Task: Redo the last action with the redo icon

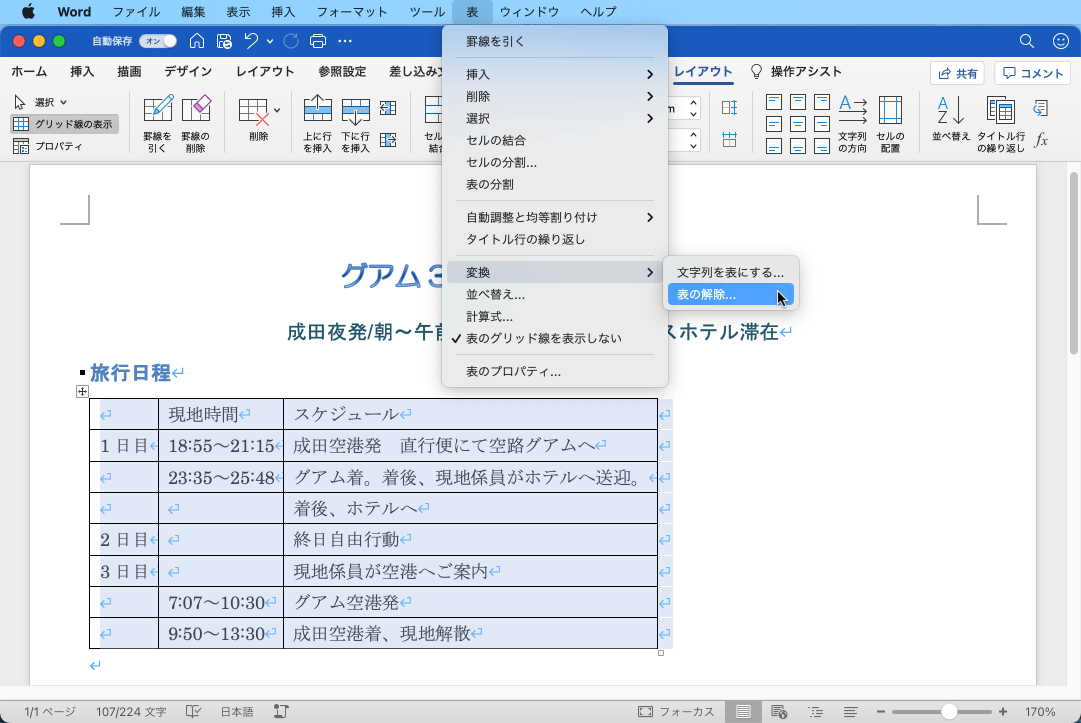Action: point(291,41)
